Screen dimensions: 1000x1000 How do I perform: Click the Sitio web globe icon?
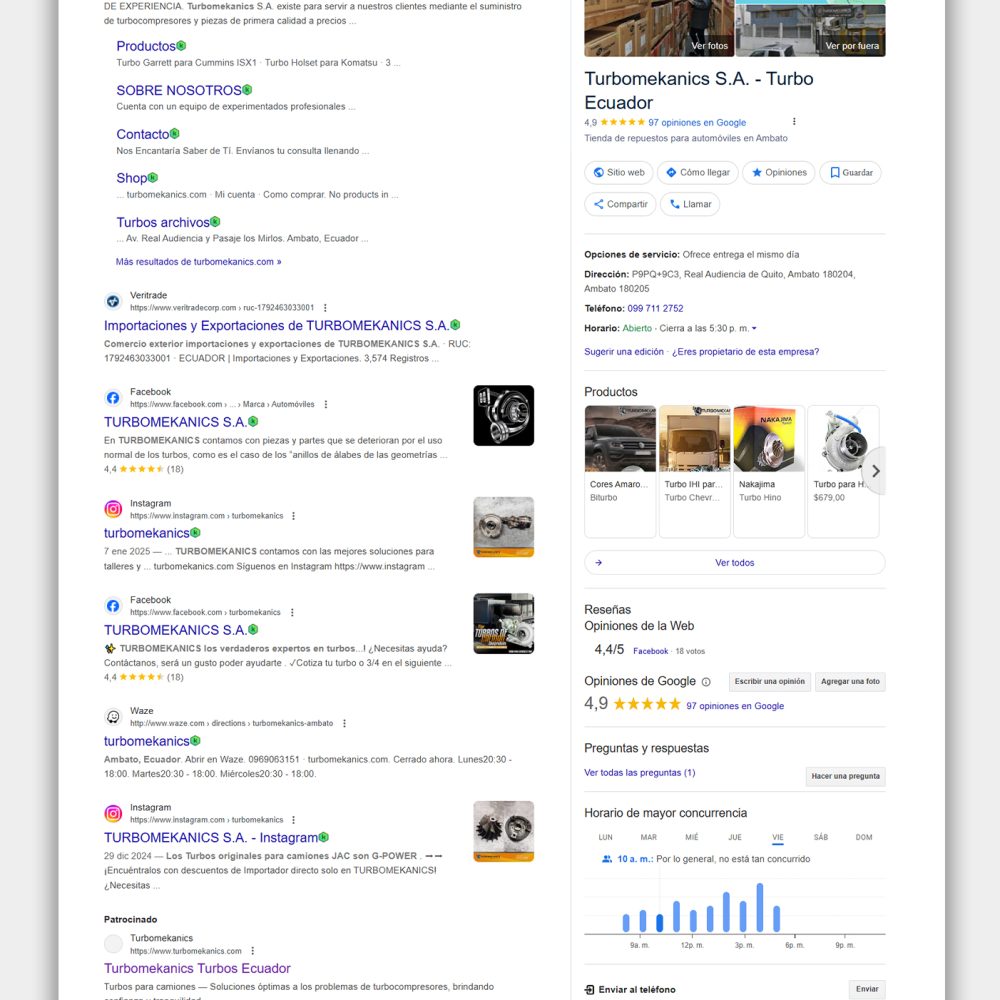coord(598,172)
